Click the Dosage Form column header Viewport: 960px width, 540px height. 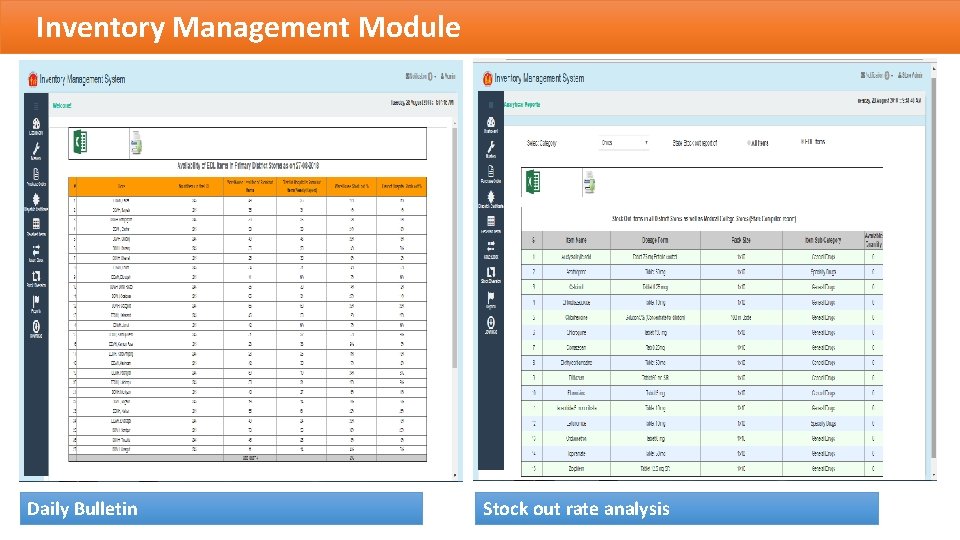[655, 240]
